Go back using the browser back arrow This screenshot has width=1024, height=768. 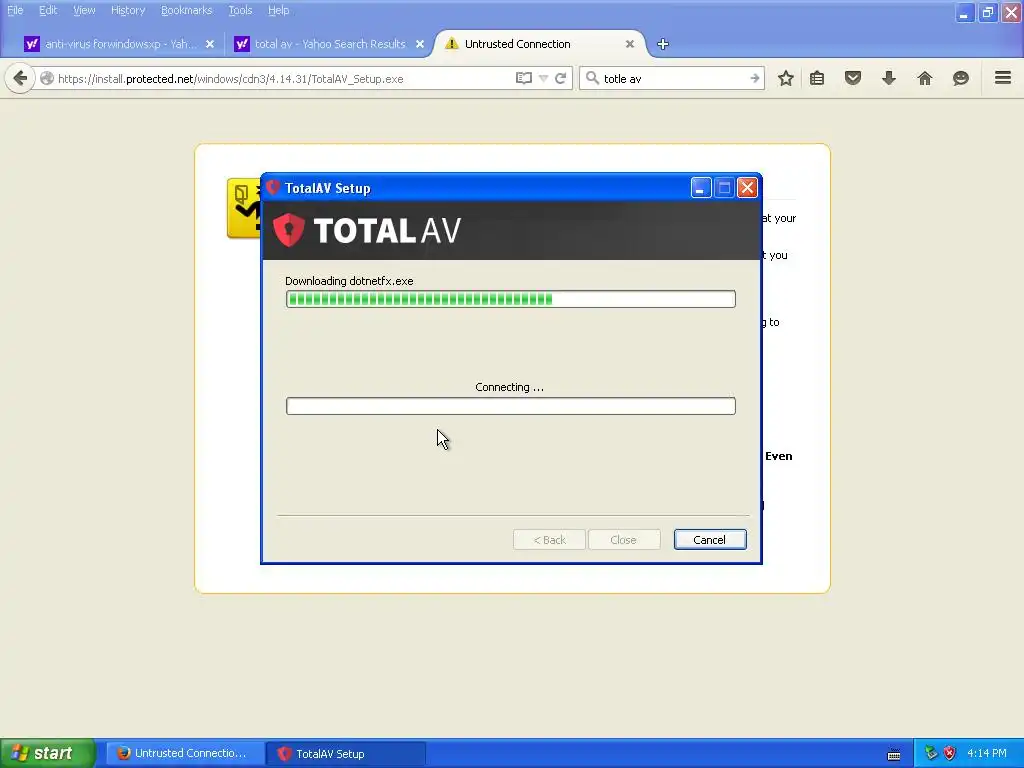pos(20,79)
